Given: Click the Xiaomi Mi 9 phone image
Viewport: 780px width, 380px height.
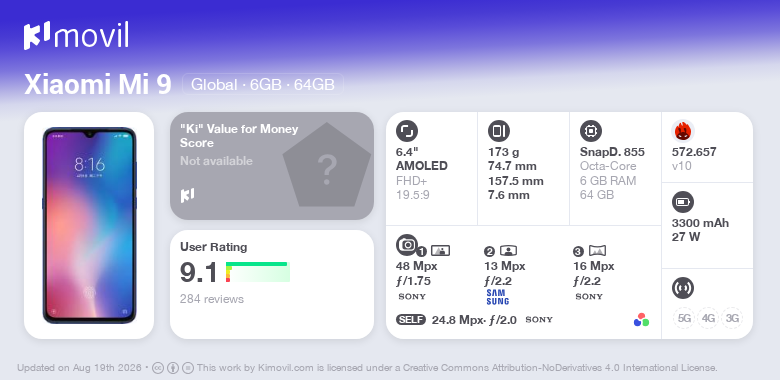Looking at the screenshot, I should coord(89,225).
